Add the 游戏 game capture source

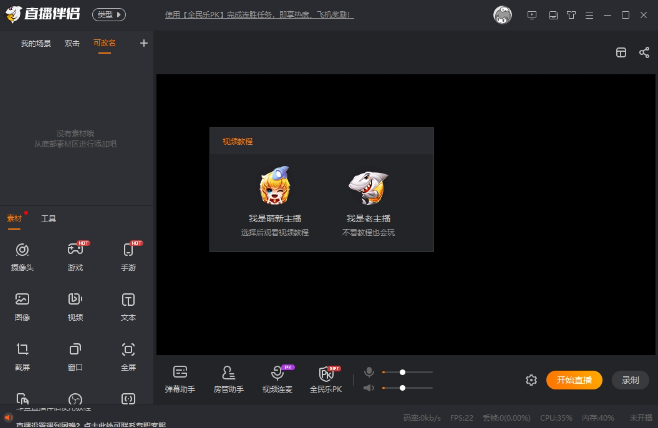(x=76, y=256)
